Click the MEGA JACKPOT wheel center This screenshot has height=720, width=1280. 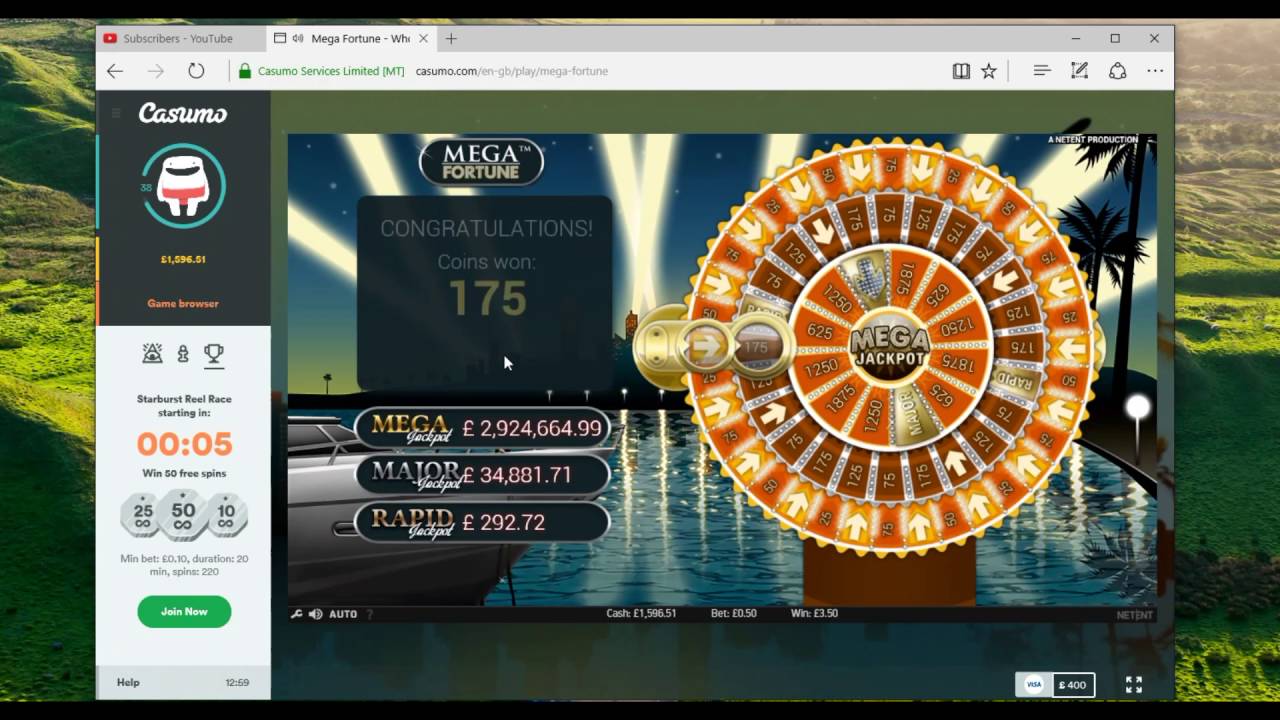coord(889,346)
